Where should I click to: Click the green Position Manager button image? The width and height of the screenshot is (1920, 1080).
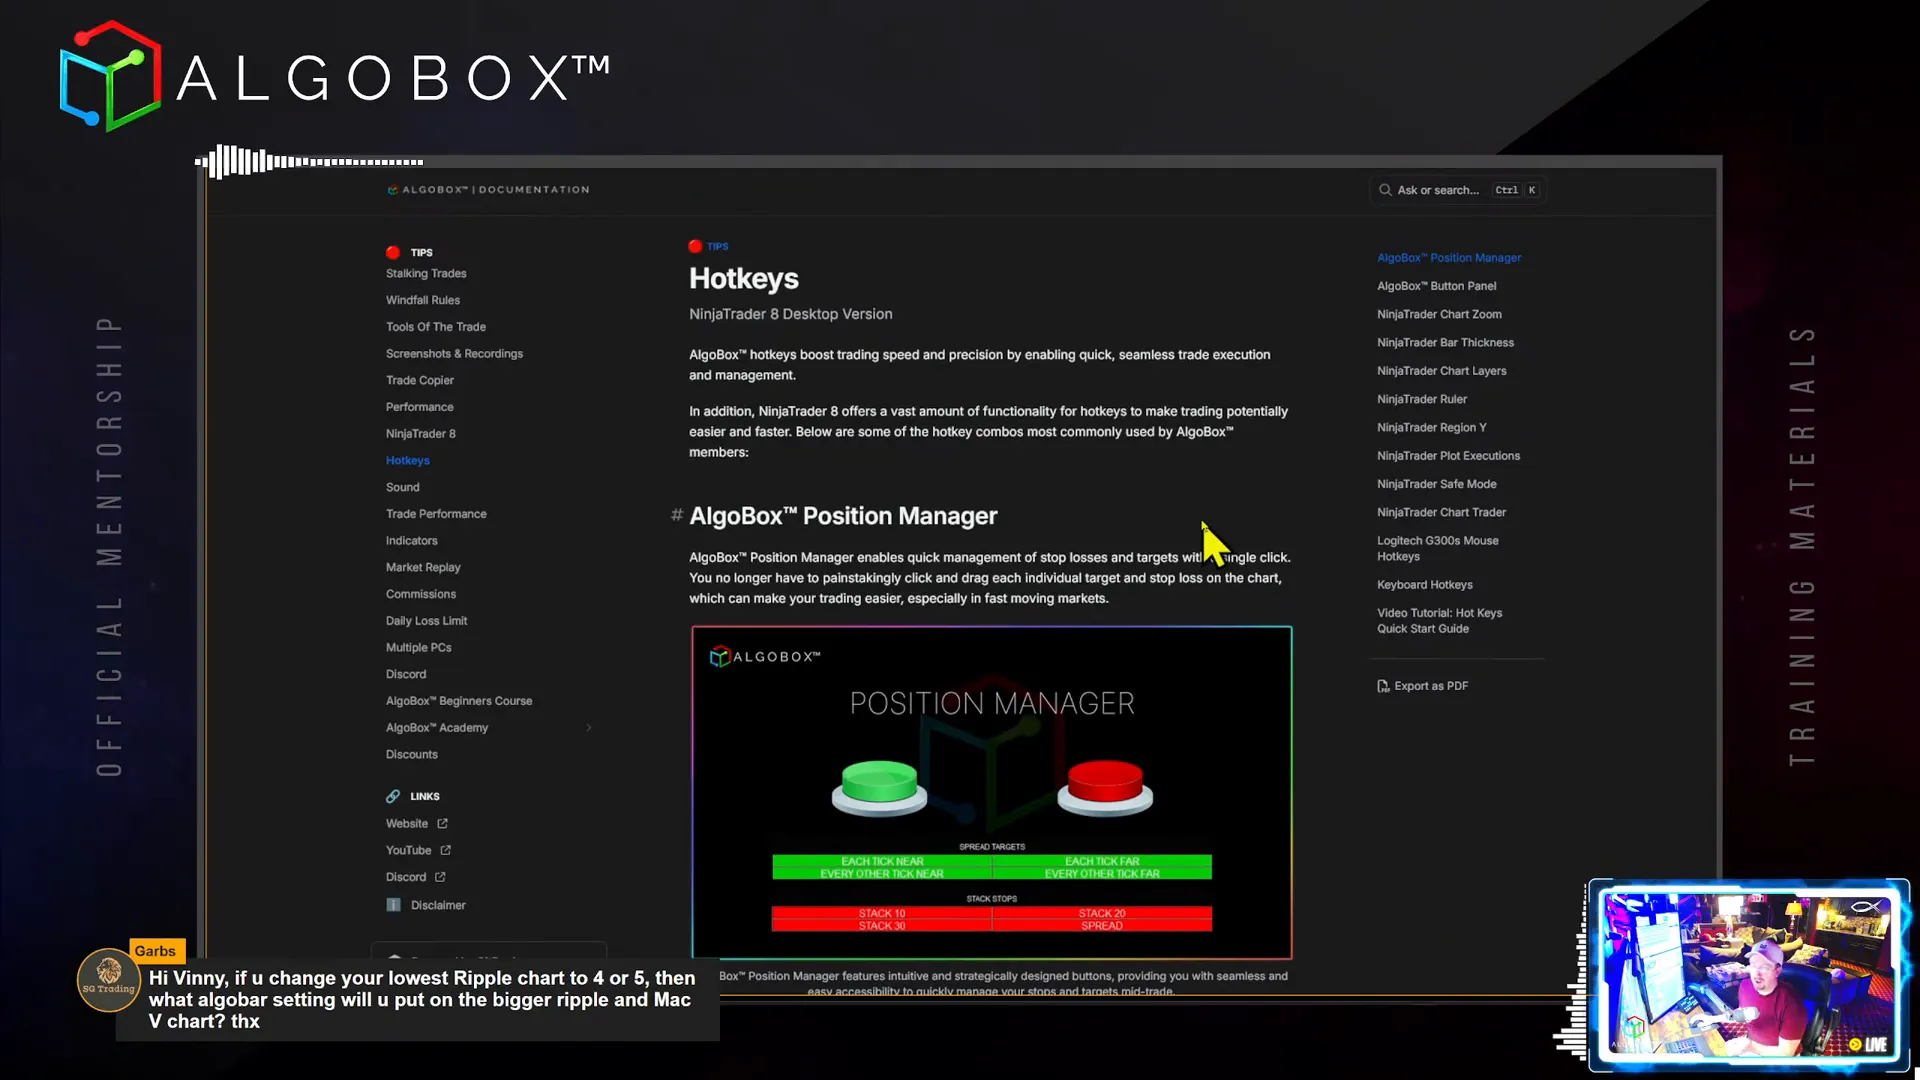point(879,788)
